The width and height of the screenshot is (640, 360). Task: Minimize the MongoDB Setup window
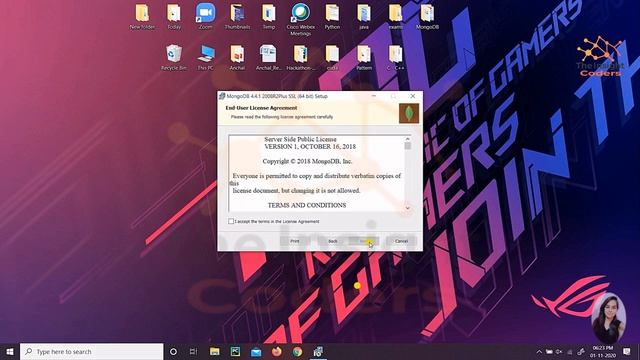(x=374, y=96)
